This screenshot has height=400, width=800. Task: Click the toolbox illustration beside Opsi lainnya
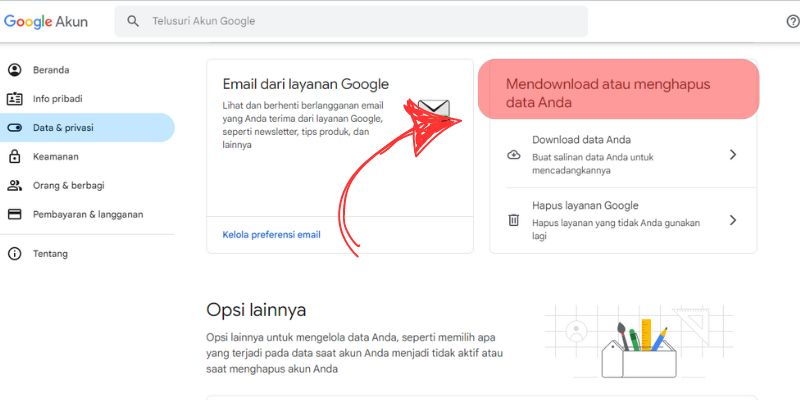click(639, 341)
